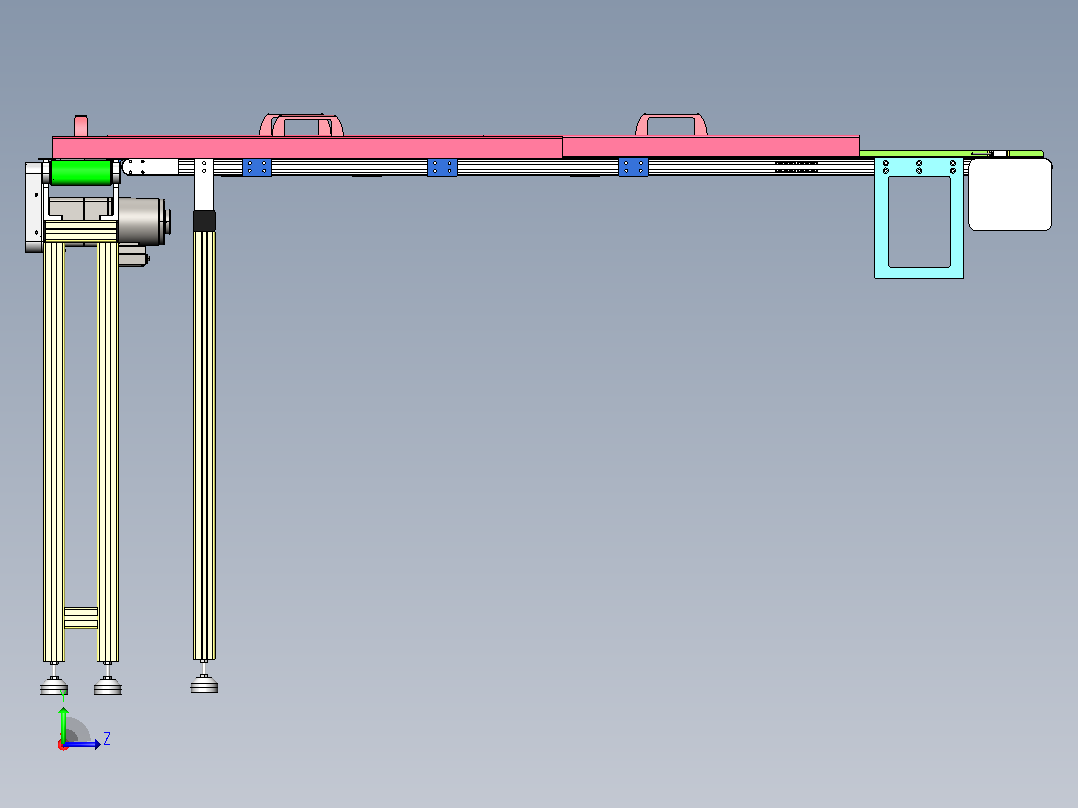Select the light green strip beside the pink cover
The width and height of the screenshot is (1078, 808).
952,154
